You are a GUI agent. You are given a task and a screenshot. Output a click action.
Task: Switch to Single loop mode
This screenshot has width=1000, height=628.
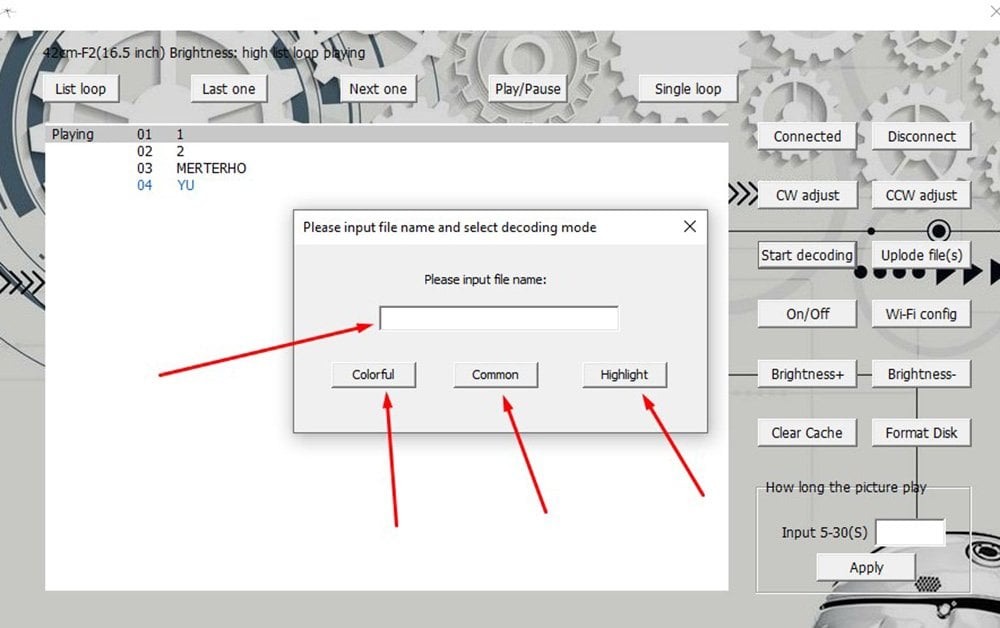(x=687, y=89)
